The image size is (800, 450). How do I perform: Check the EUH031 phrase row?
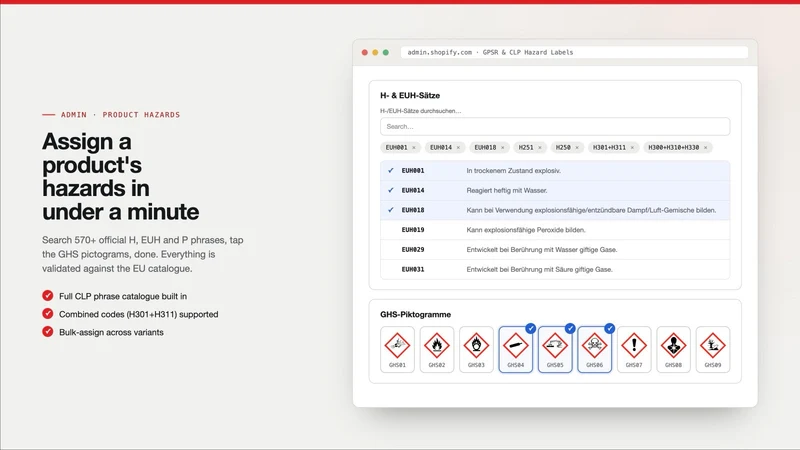[555, 269]
